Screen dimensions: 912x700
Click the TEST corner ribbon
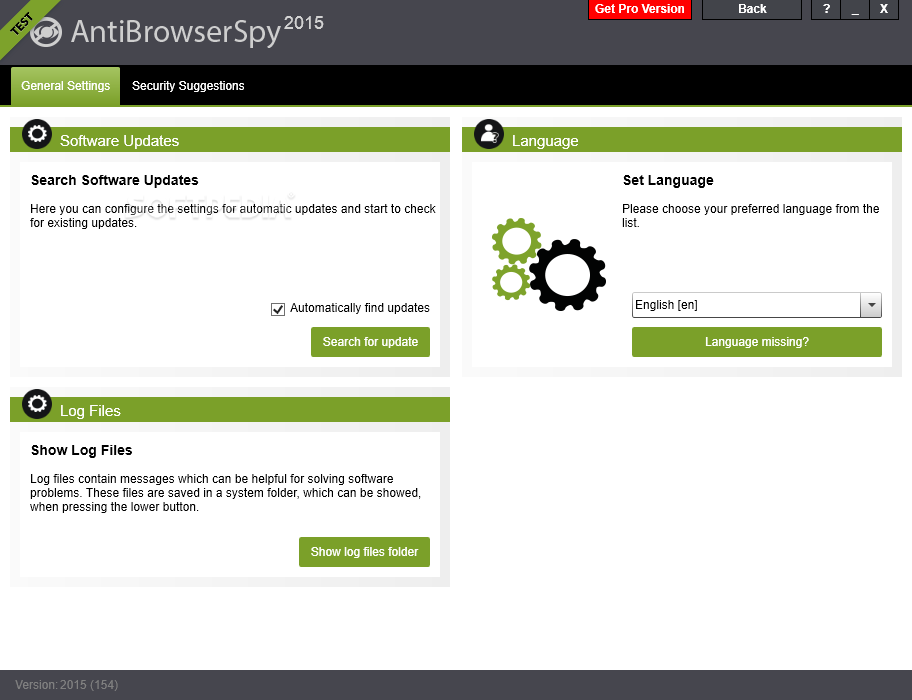(x=22, y=24)
